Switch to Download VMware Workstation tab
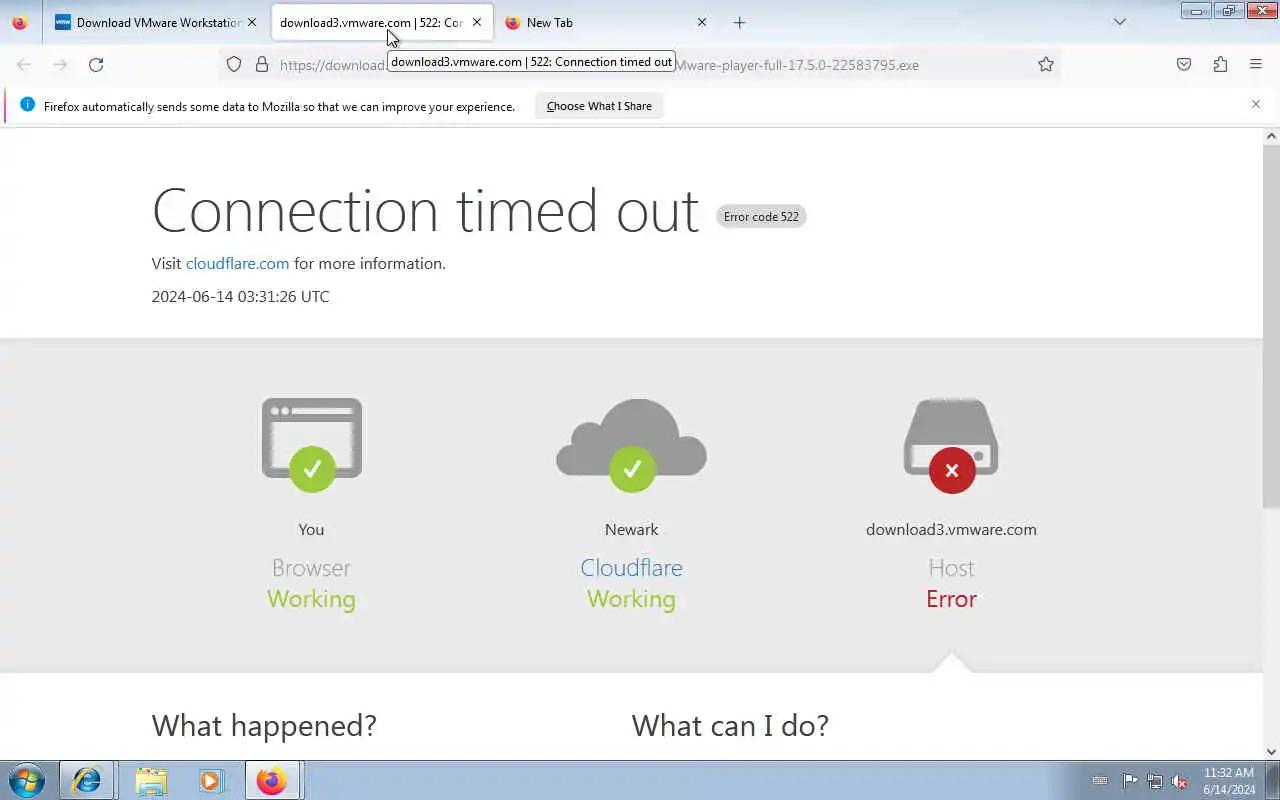 [x=156, y=22]
